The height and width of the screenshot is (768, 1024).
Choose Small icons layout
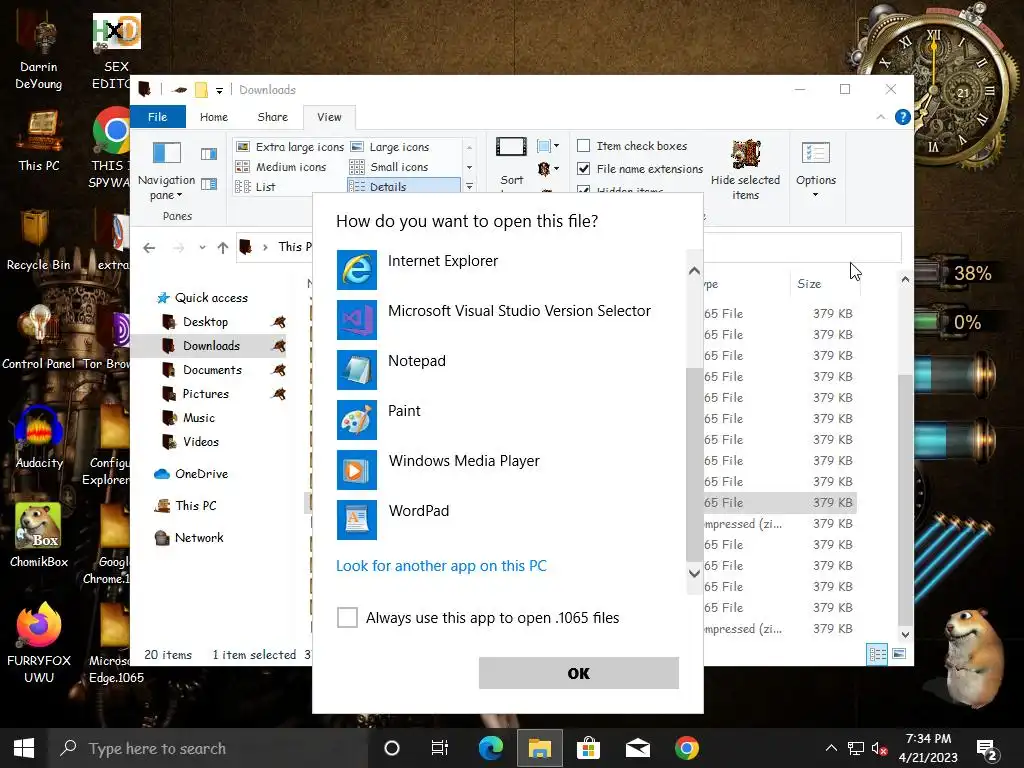(x=390, y=167)
